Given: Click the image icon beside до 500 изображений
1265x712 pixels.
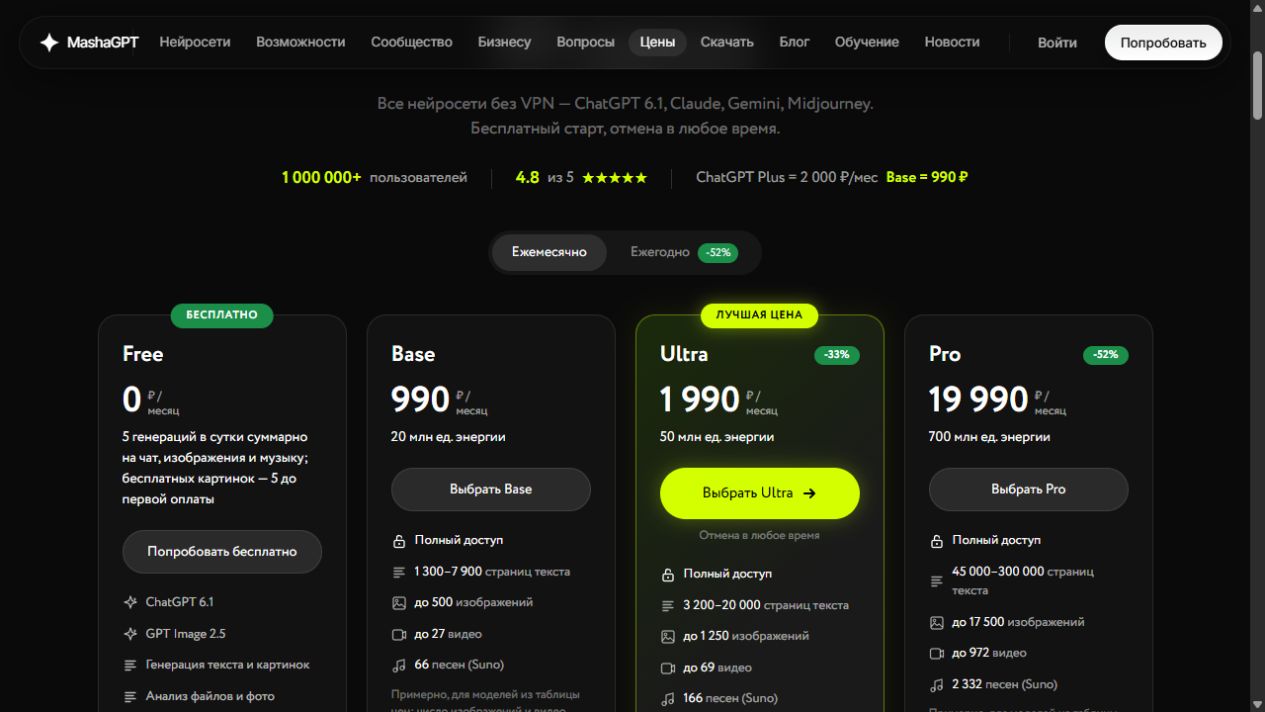Looking at the screenshot, I should pos(399,603).
